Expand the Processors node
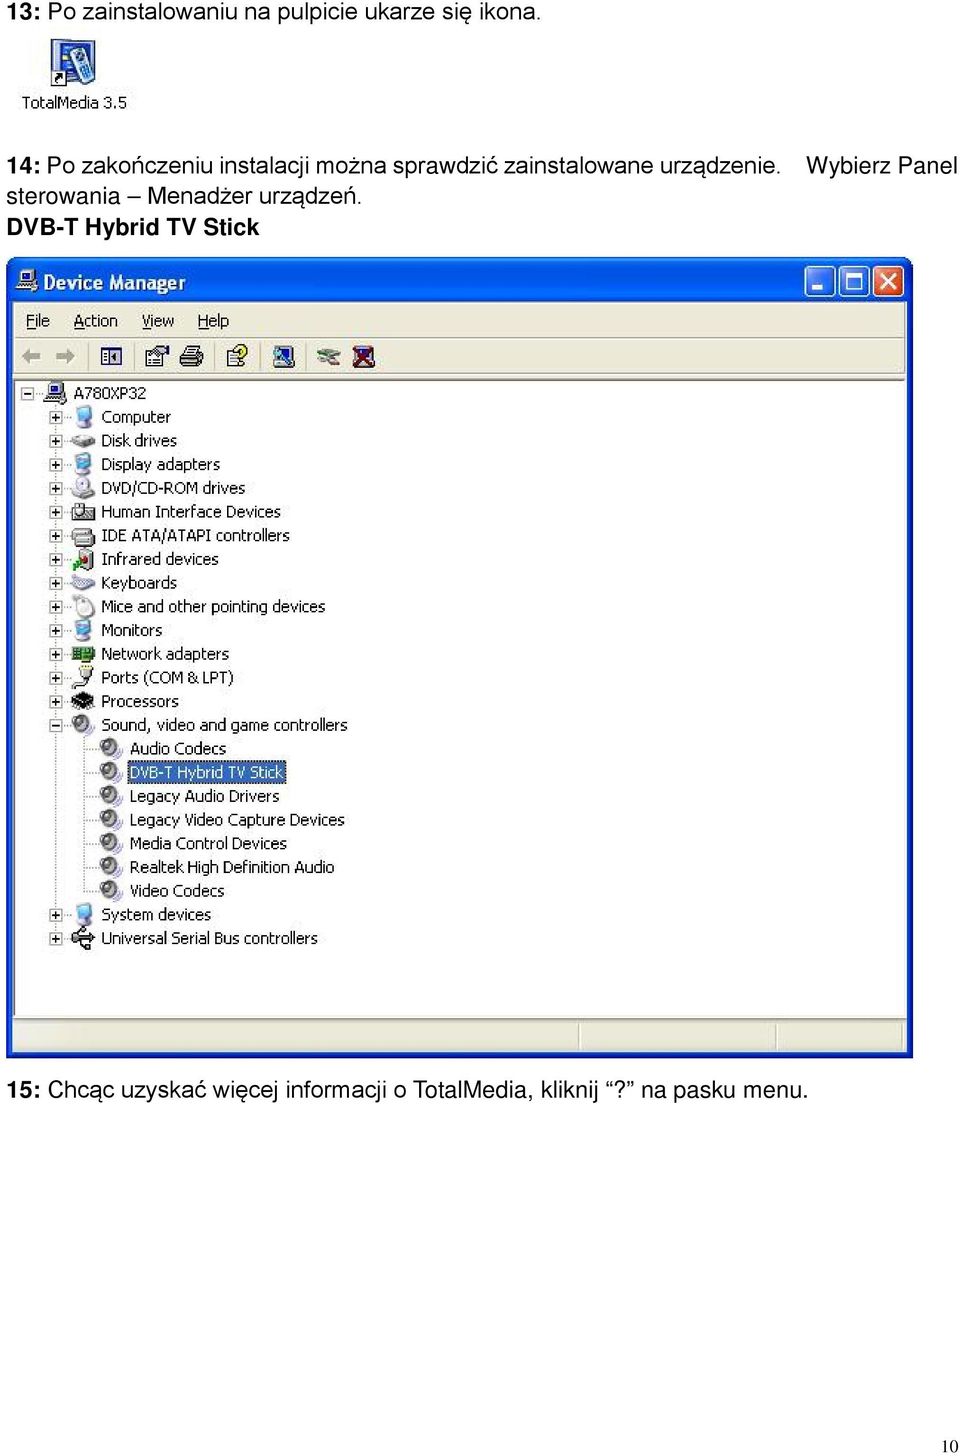 (x=56, y=701)
